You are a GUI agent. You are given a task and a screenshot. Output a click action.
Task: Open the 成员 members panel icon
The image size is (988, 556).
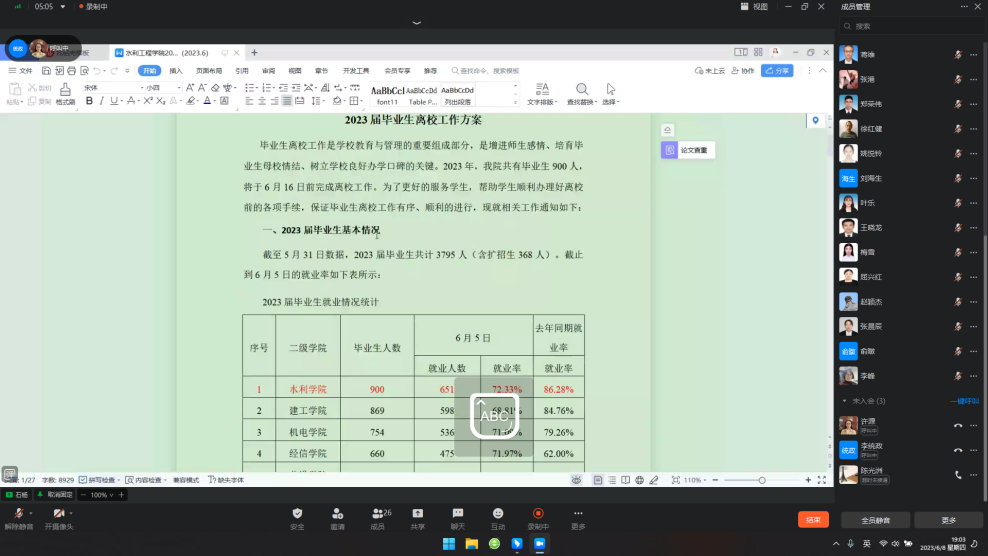378,514
